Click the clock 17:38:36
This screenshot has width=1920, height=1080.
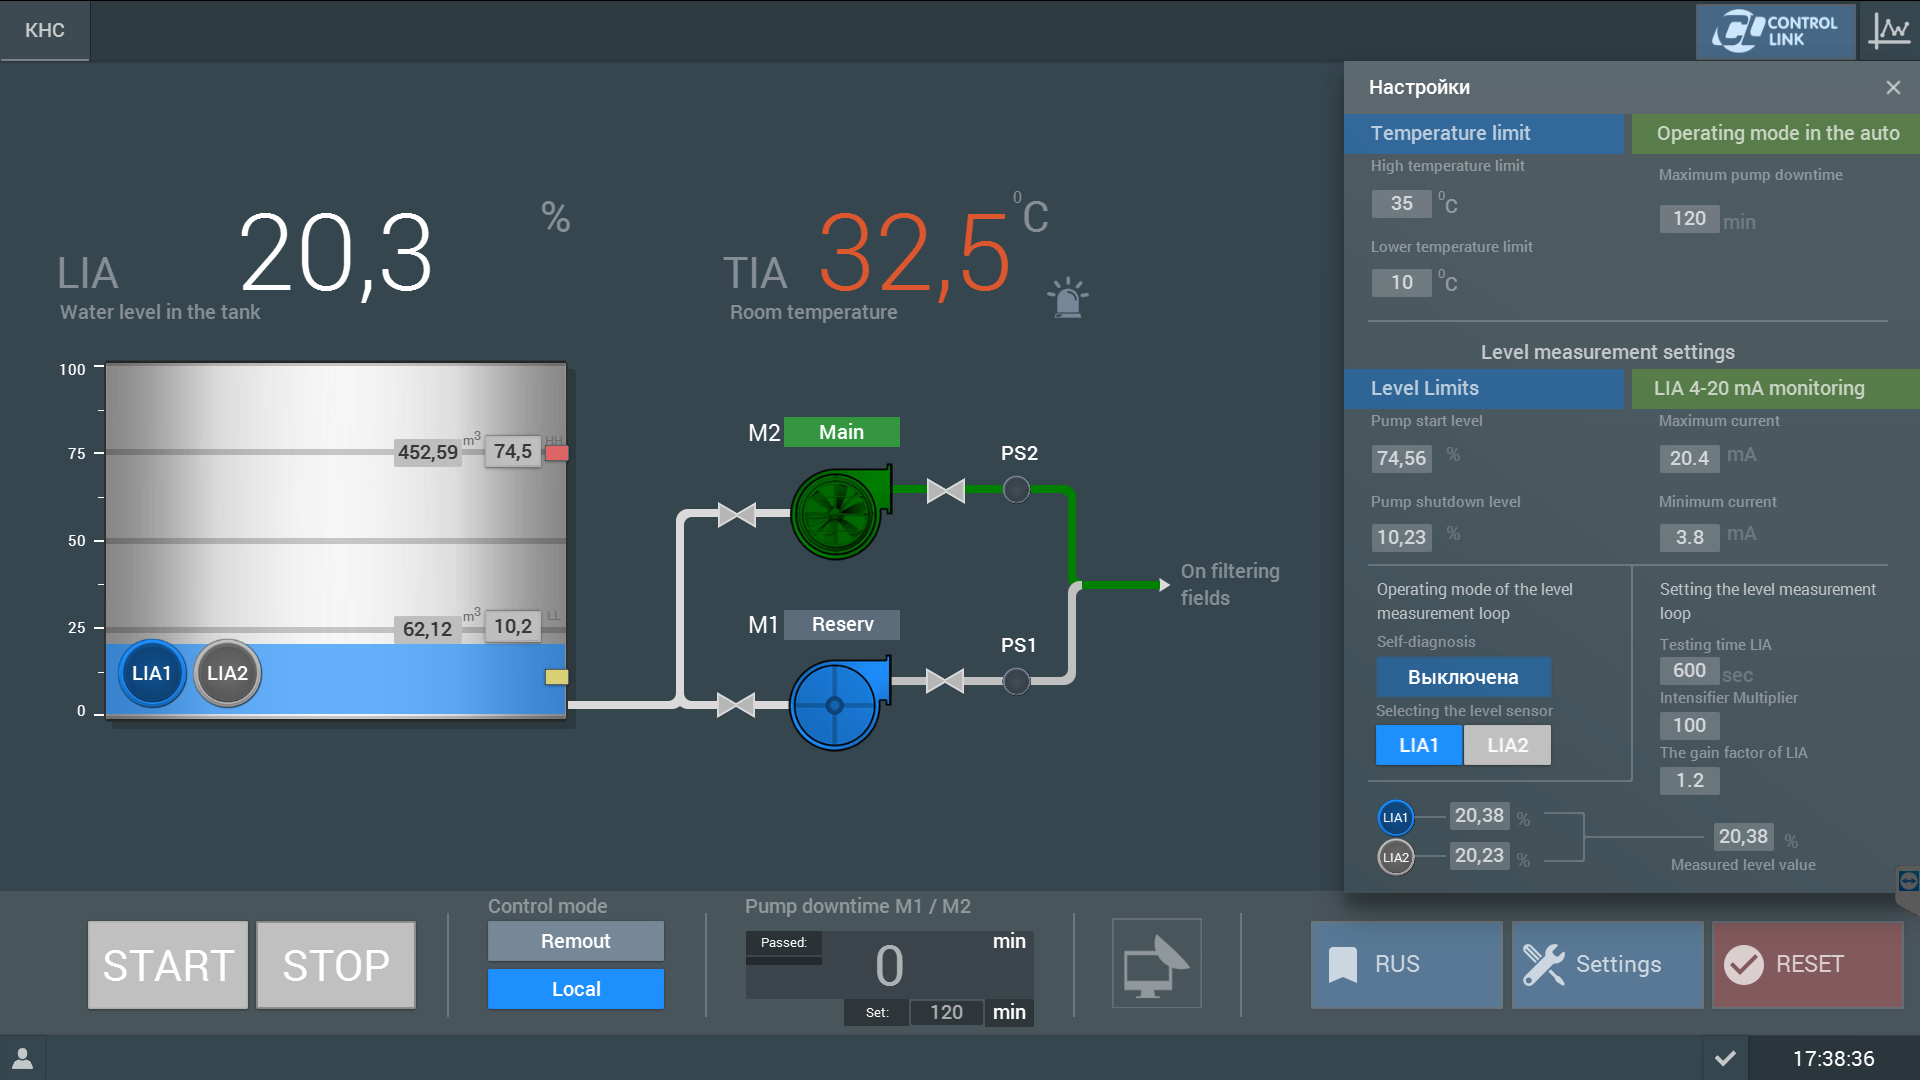coord(1834,1058)
